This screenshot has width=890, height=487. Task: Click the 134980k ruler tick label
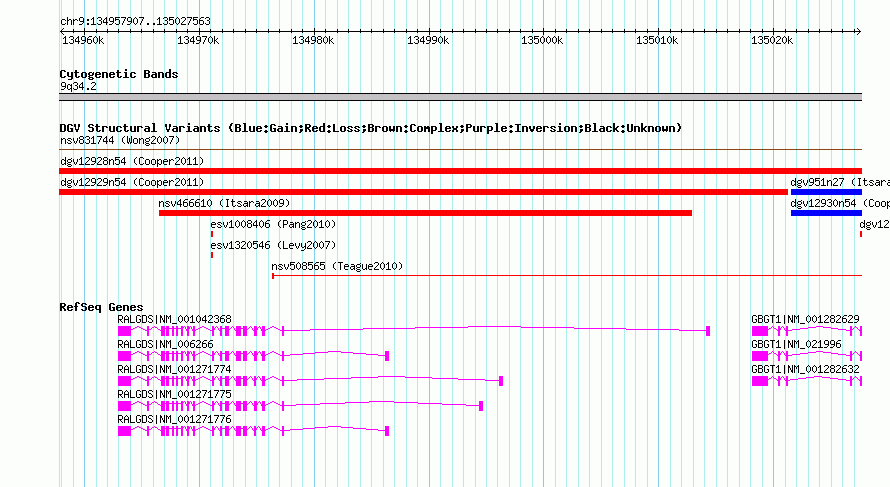tap(313, 40)
